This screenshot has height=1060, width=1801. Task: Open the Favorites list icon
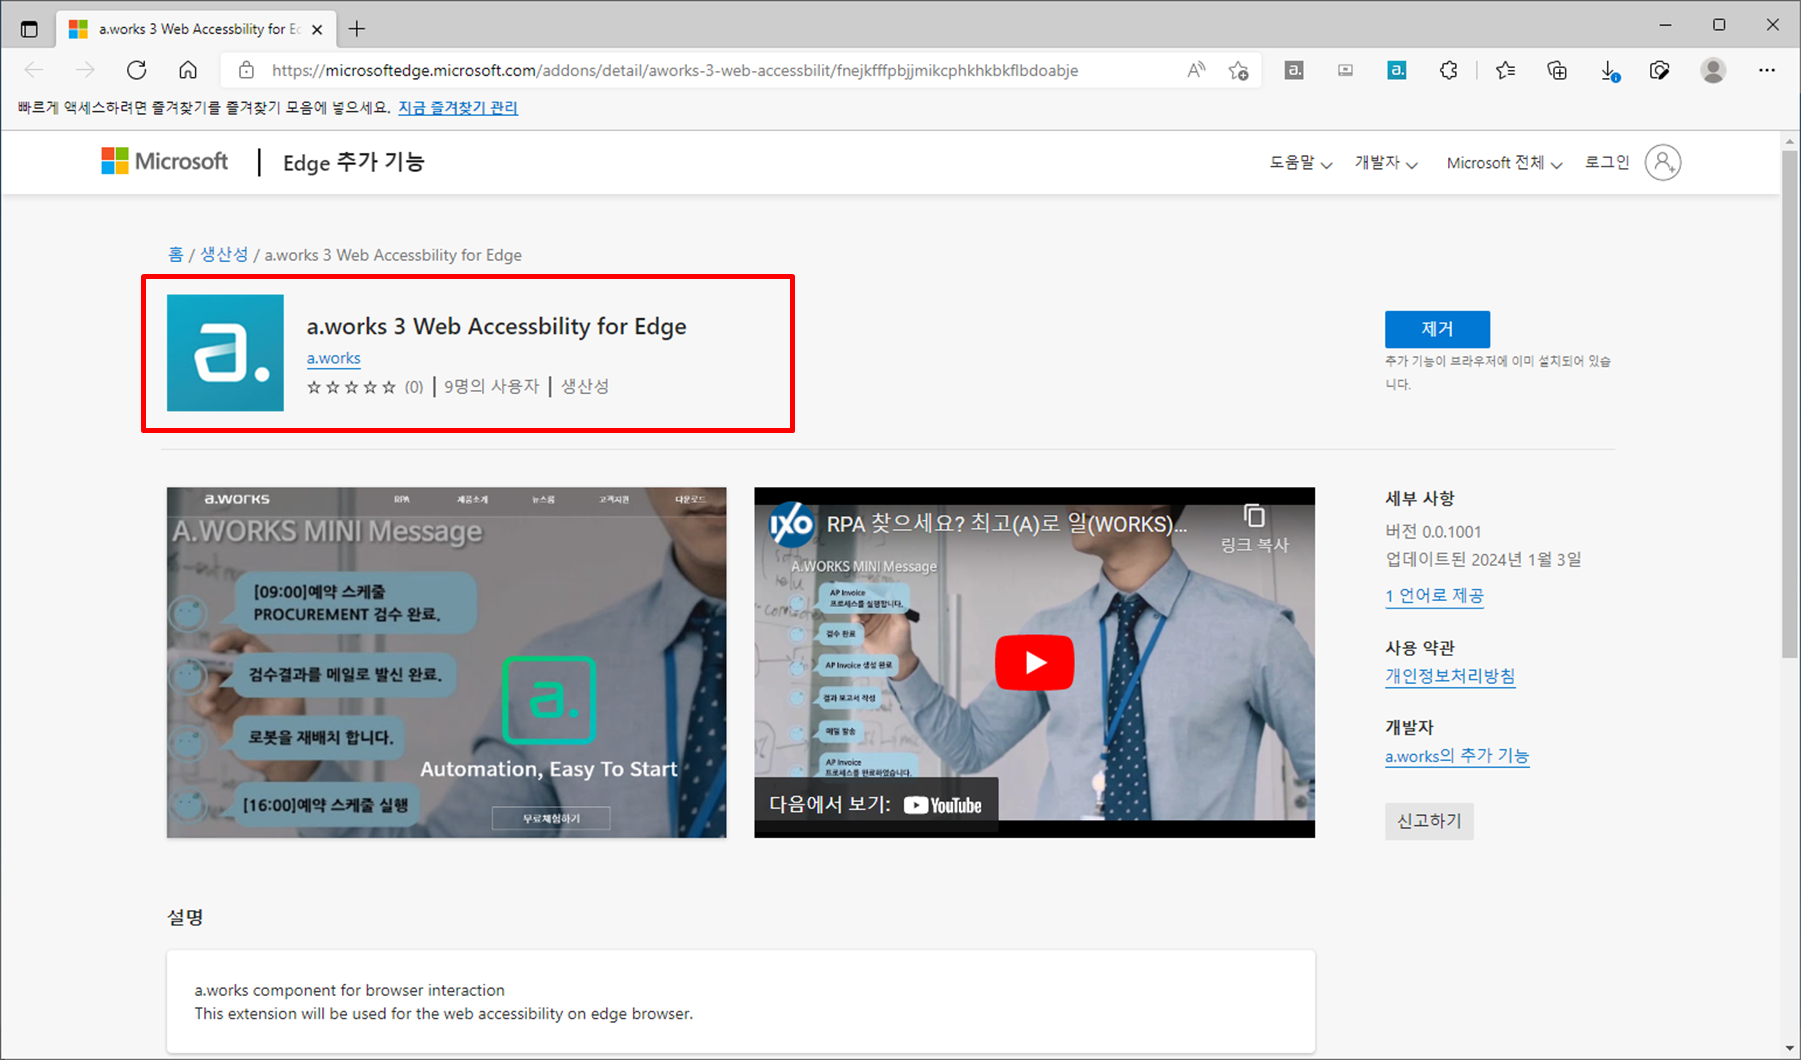click(1505, 70)
